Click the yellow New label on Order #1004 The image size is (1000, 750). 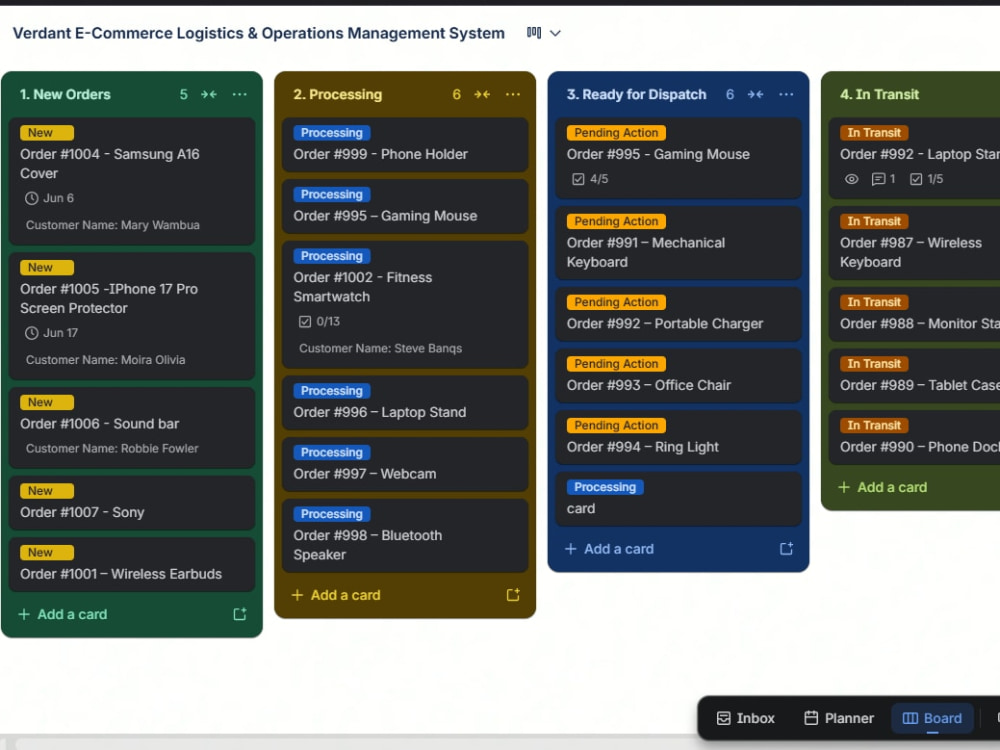point(47,133)
